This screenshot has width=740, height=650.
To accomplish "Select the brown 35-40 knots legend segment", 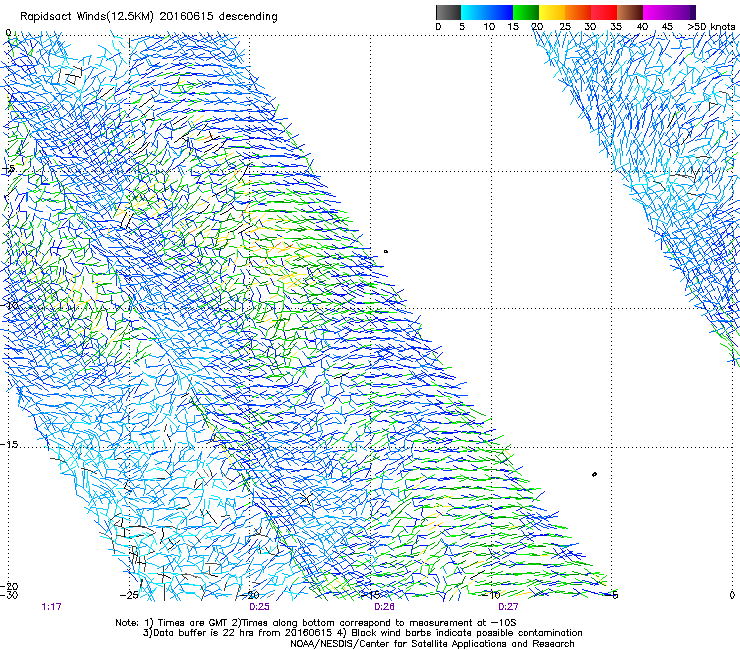I will (630, 12).
